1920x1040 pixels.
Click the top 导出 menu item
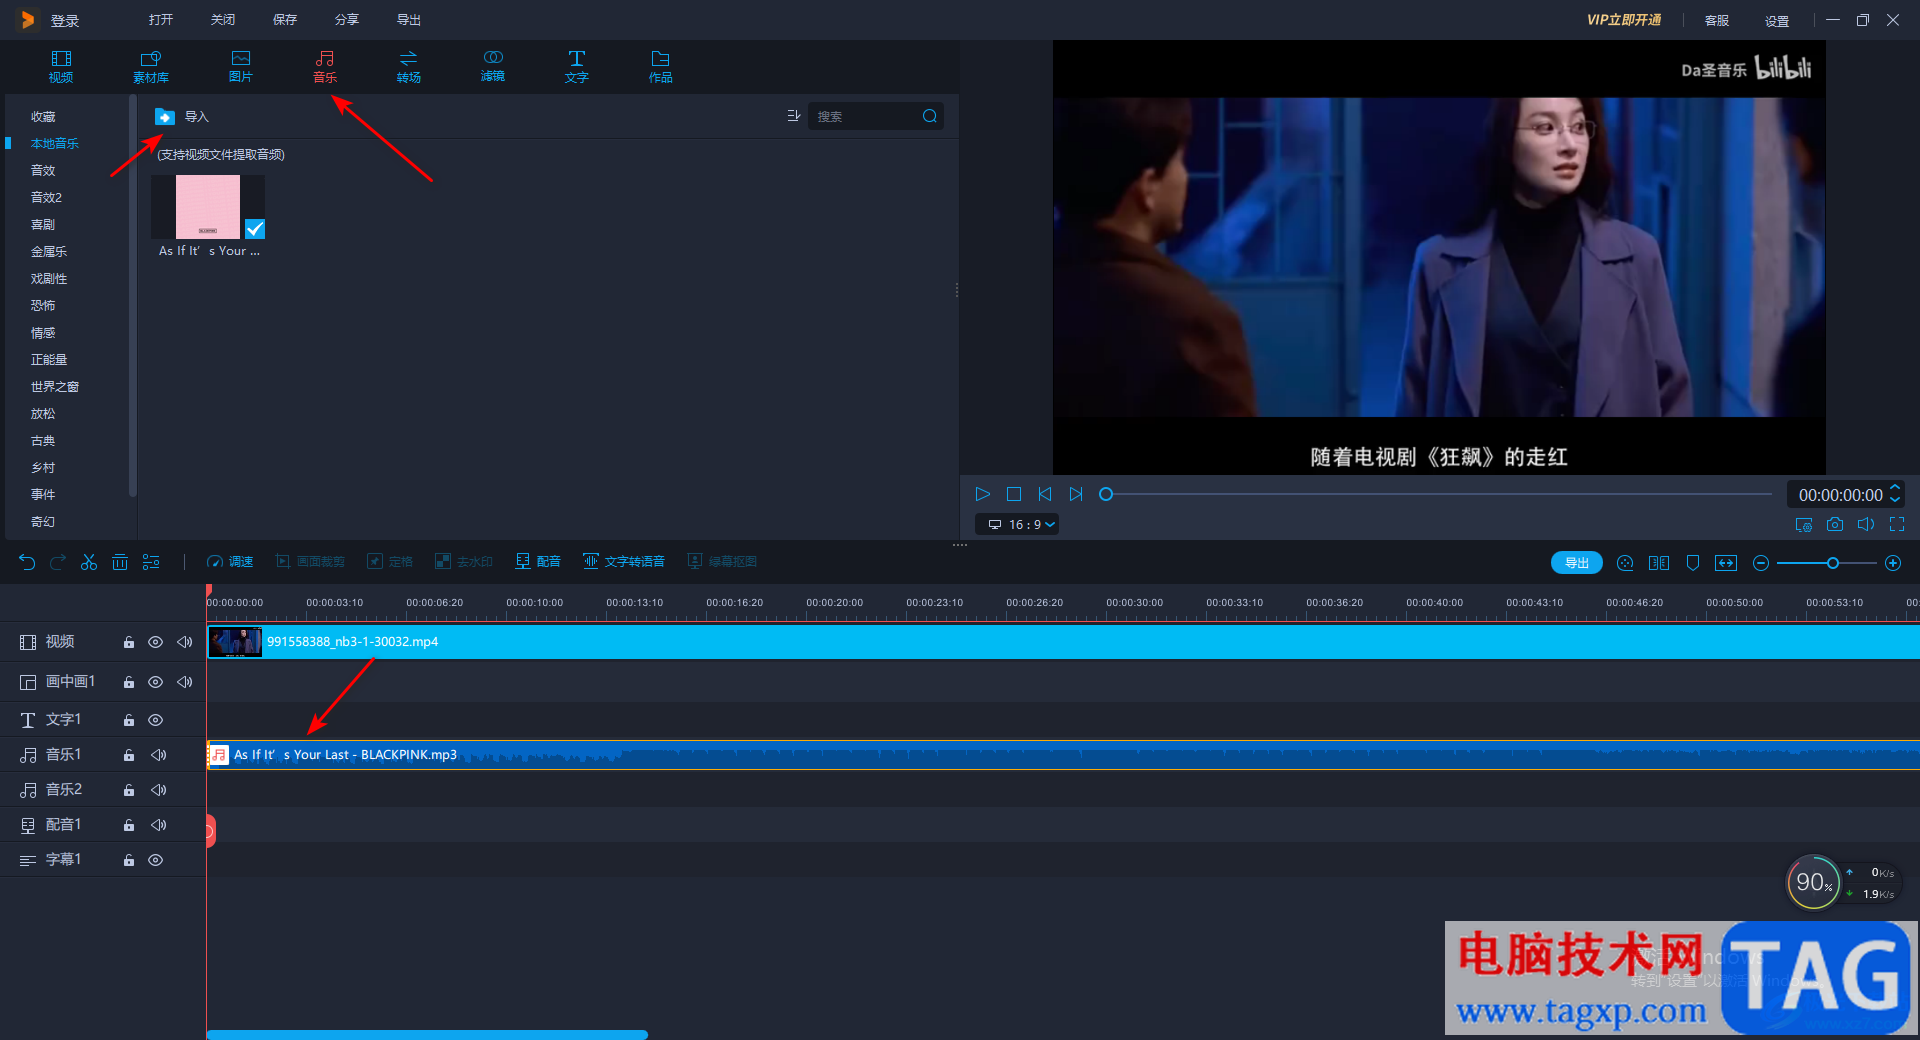[409, 20]
